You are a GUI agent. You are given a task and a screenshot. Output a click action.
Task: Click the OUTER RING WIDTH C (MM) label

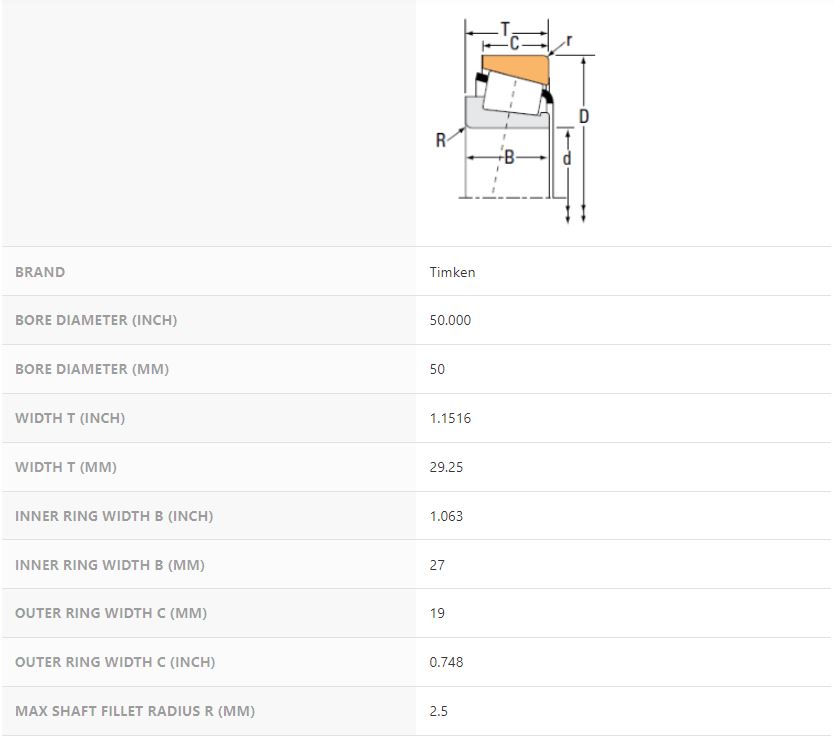tap(111, 613)
